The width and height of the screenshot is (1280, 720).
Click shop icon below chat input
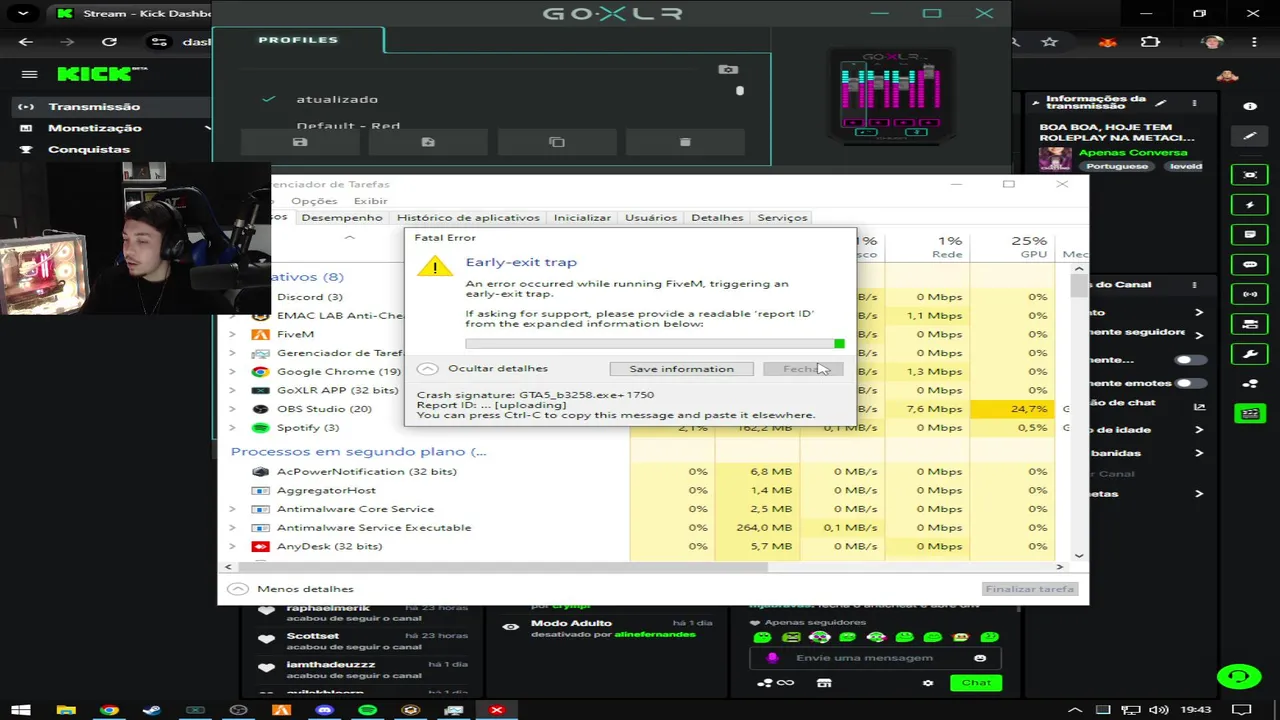[824, 683]
